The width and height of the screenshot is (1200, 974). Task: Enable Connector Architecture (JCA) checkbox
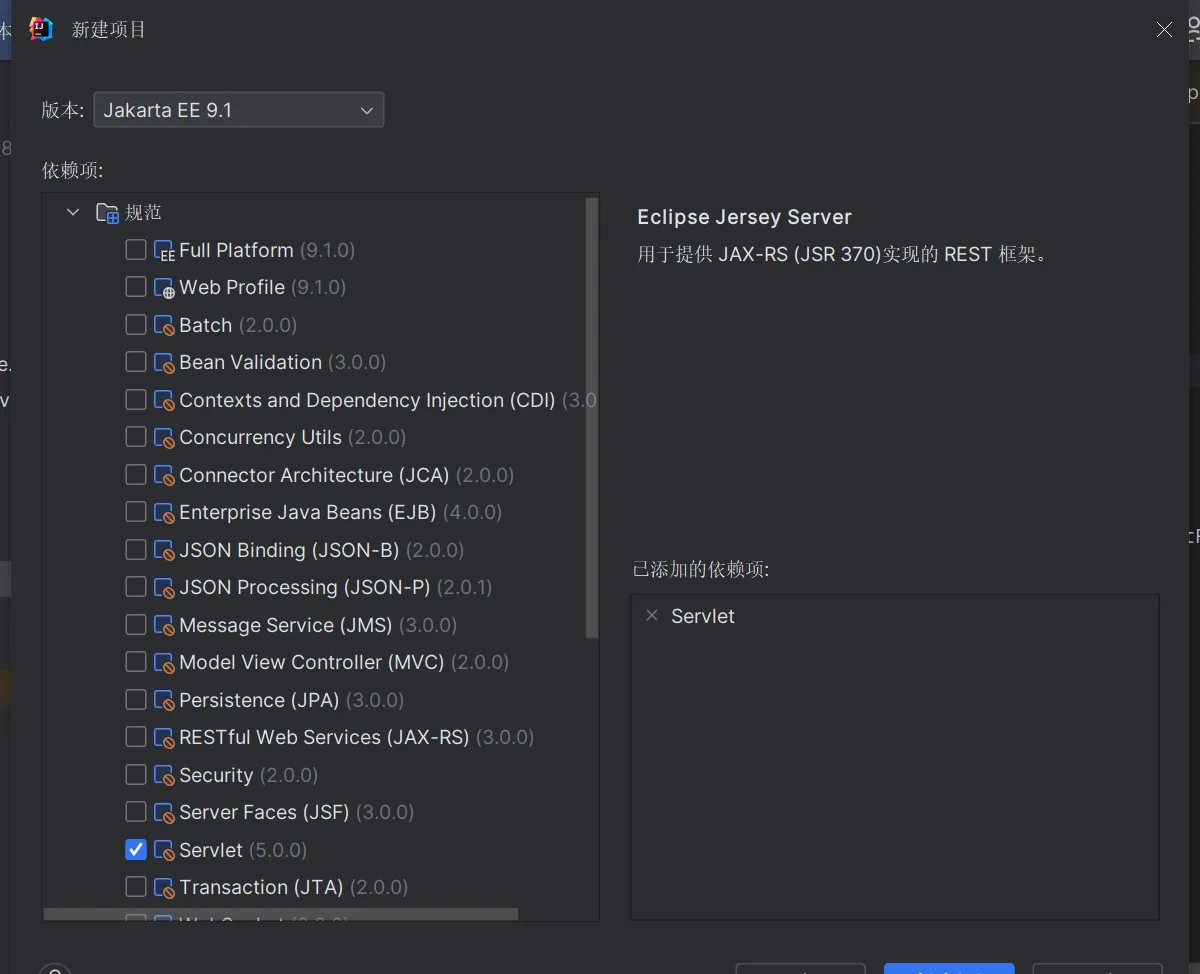click(x=136, y=474)
